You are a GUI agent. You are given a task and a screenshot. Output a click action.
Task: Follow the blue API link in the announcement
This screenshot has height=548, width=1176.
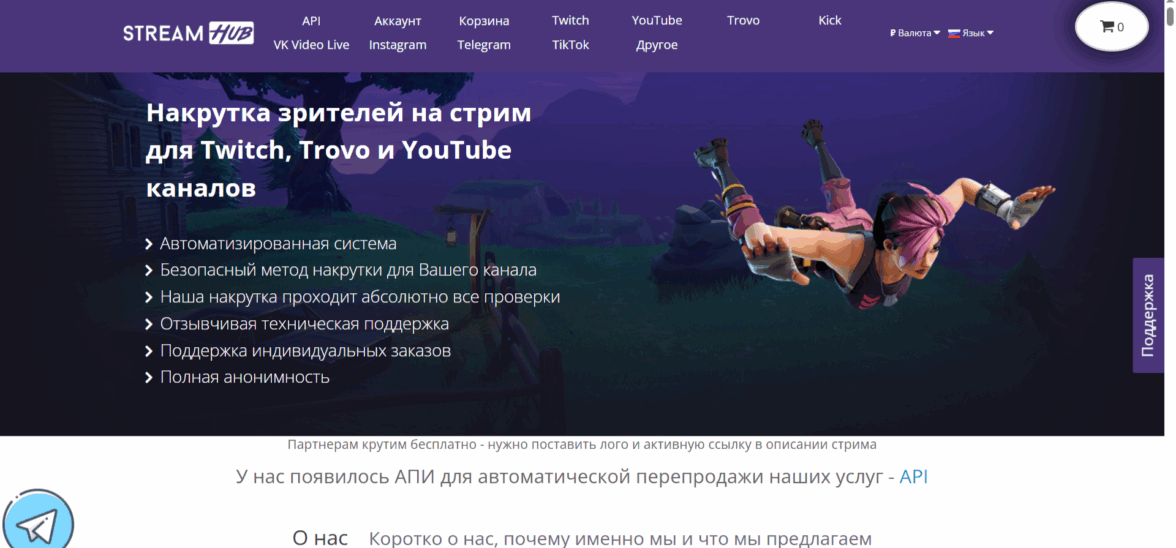914,477
